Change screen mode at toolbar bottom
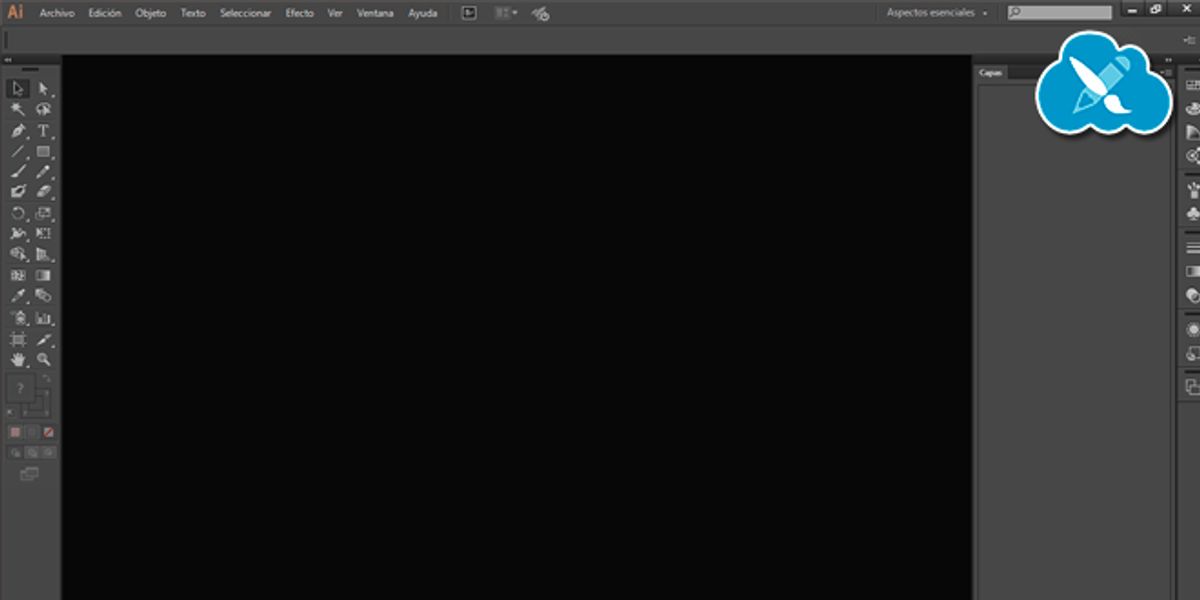This screenshot has height=600, width=1200. (x=29, y=474)
